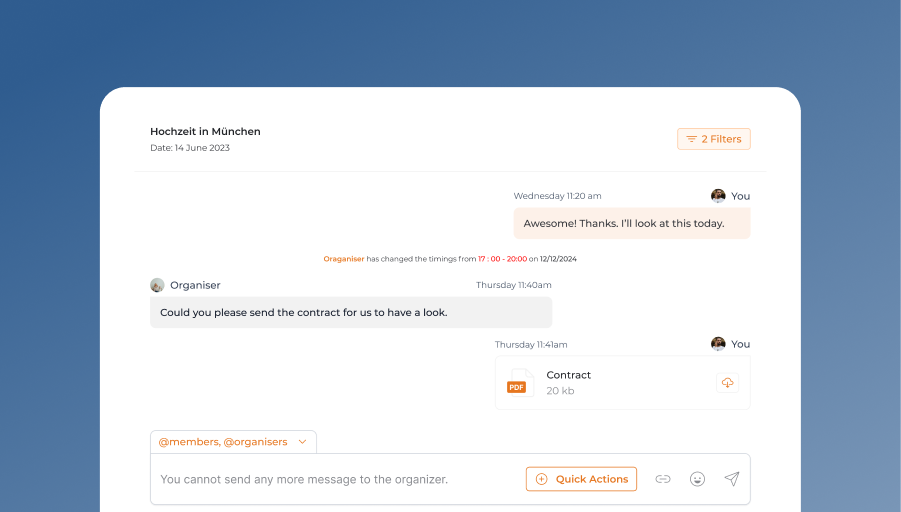Open Quick Actions menu
The width and height of the screenshot is (901, 512).
(x=582, y=479)
